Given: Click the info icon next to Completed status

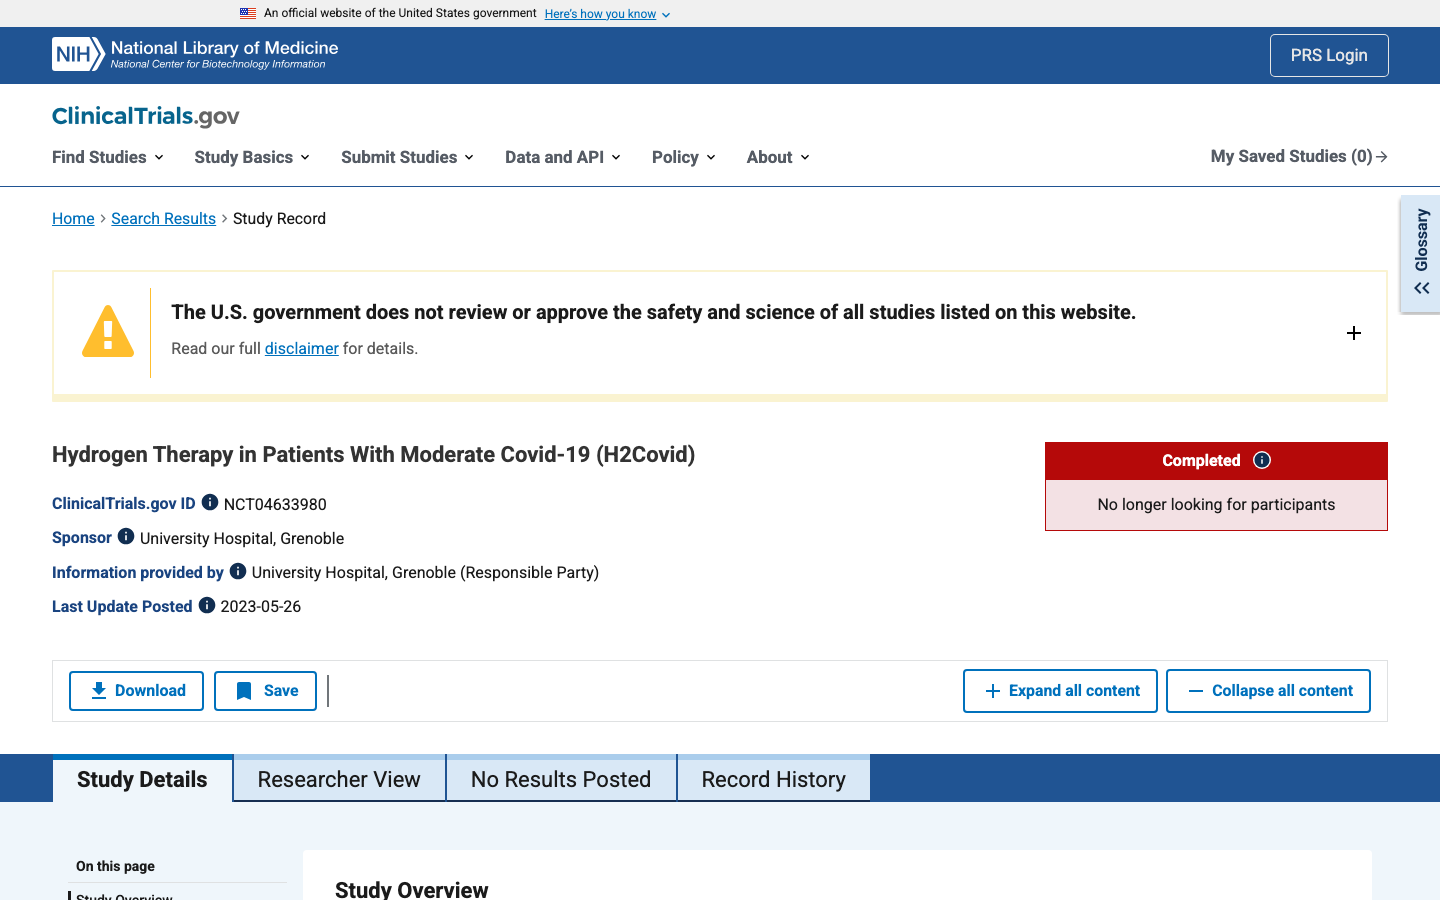Looking at the screenshot, I should pyautogui.click(x=1262, y=460).
